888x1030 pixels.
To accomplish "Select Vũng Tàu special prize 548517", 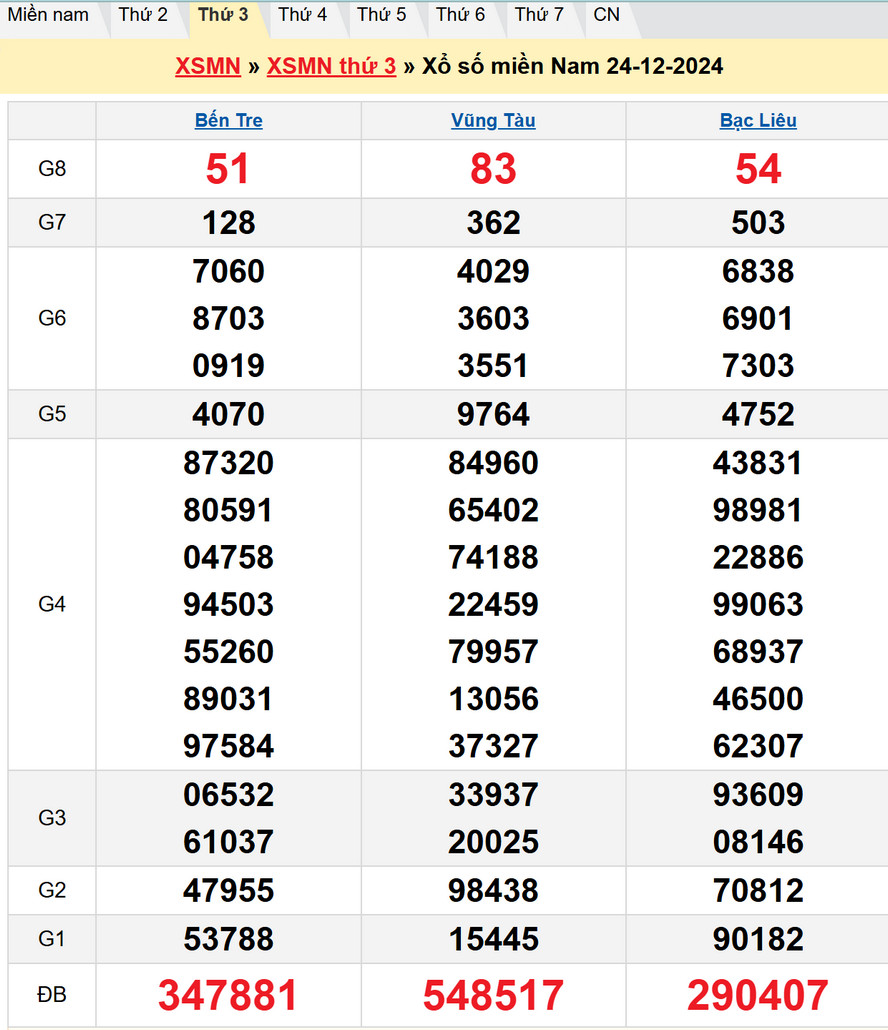I will click(493, 996).
